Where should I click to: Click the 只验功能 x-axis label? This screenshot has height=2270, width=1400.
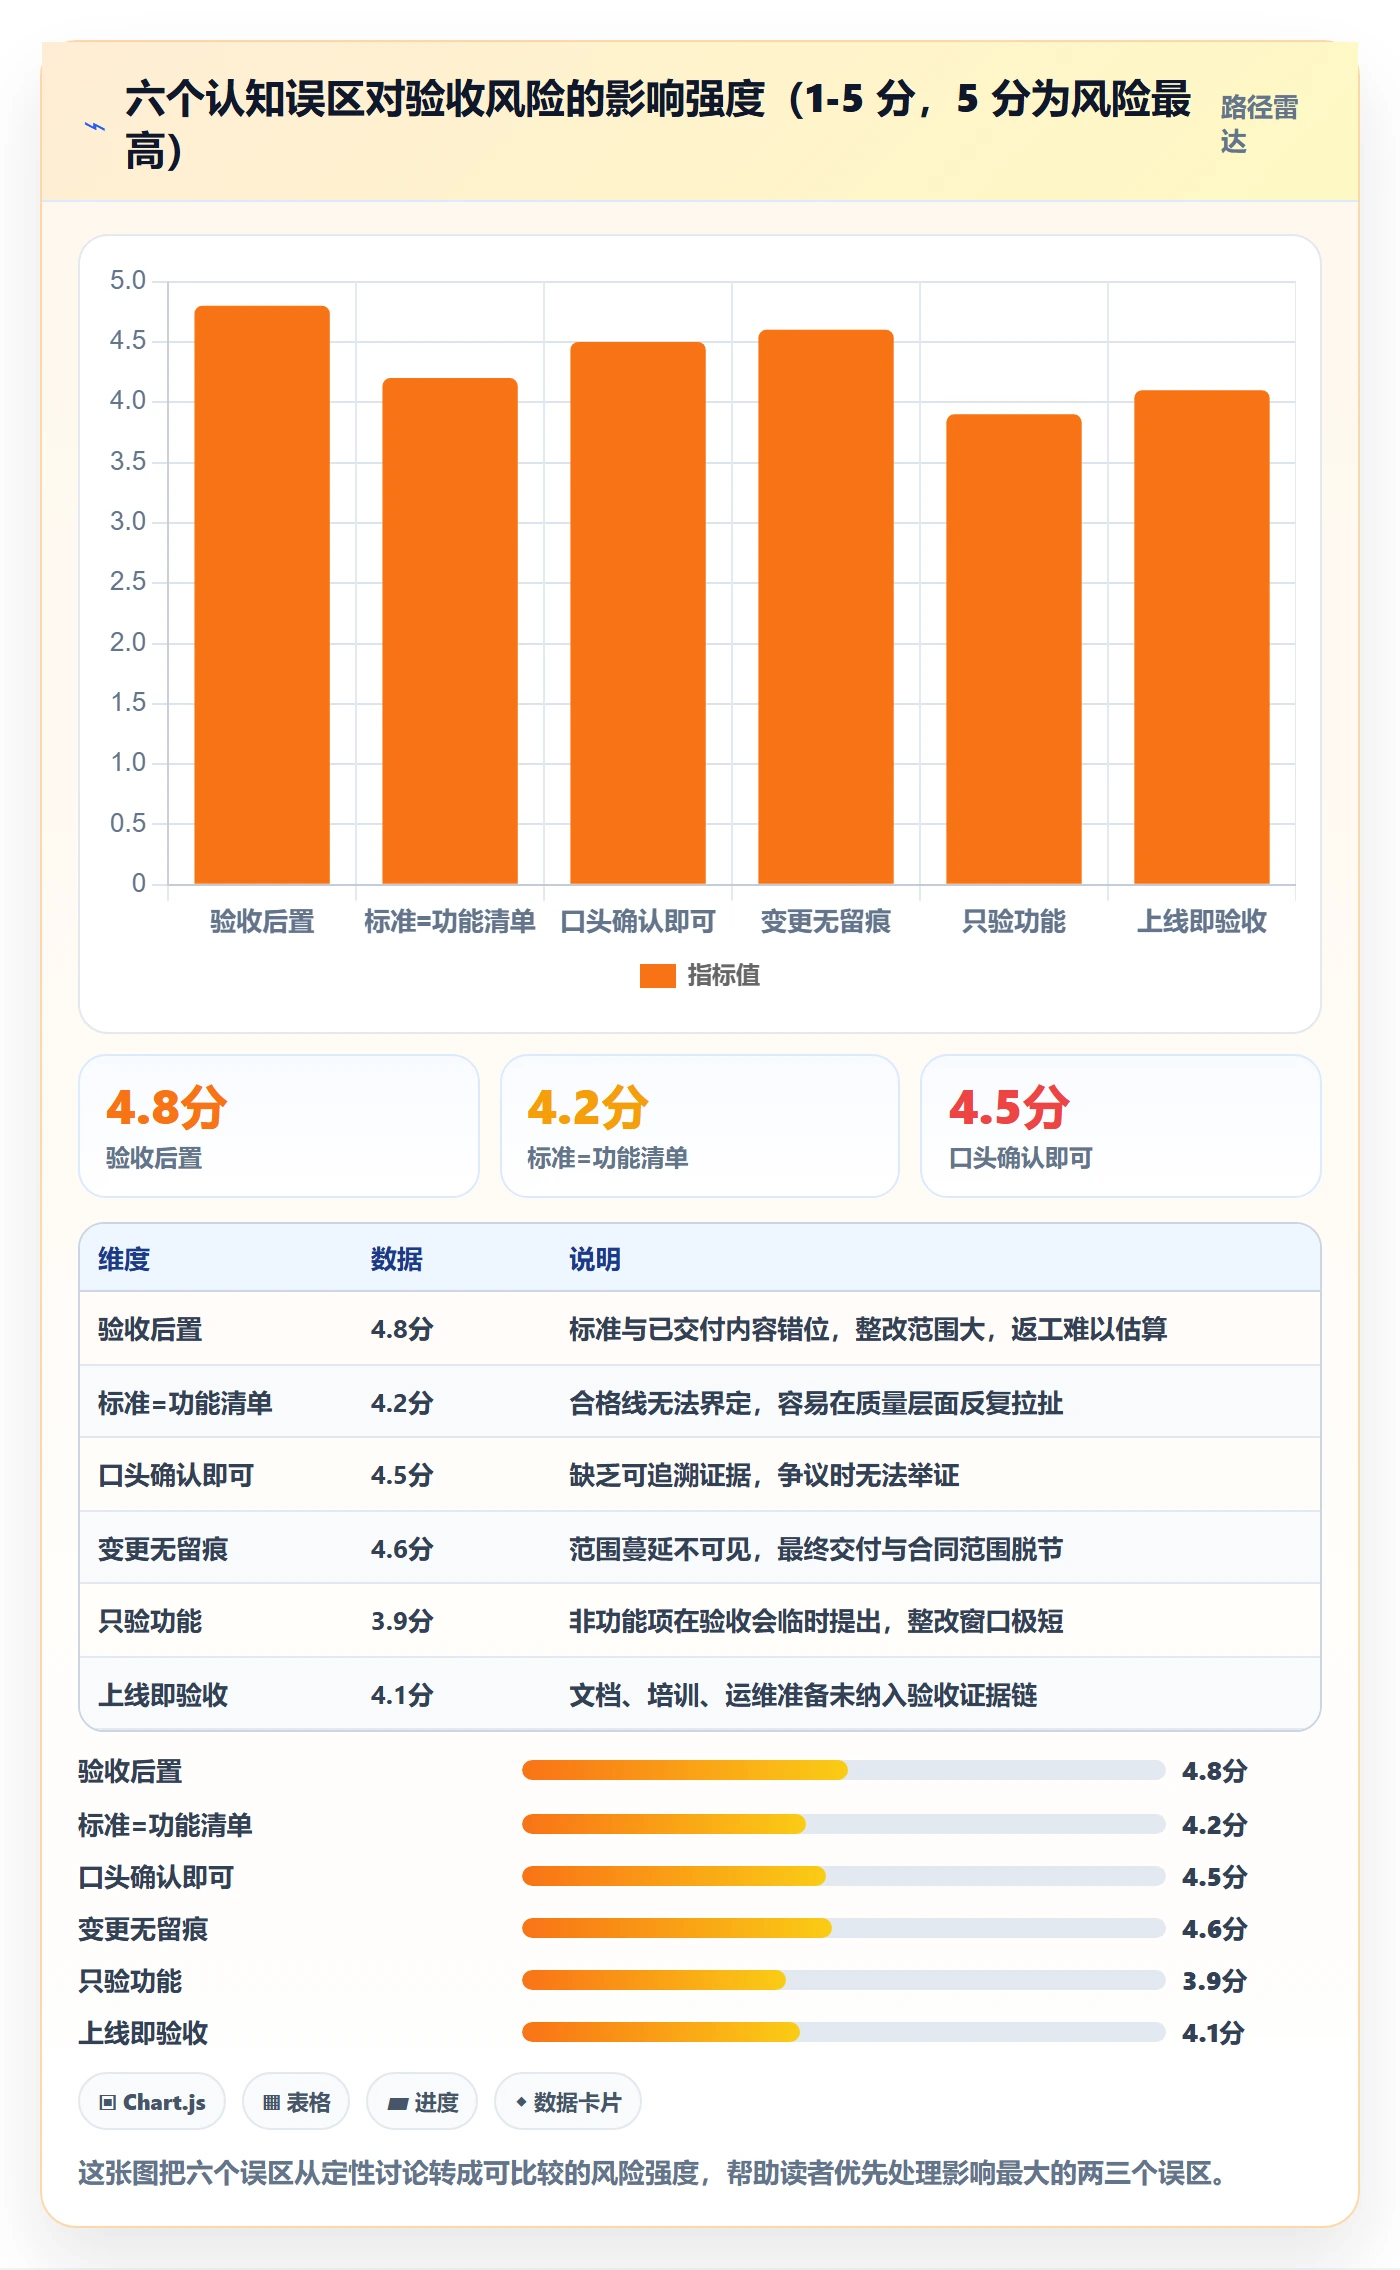(x=1014, y=921)
